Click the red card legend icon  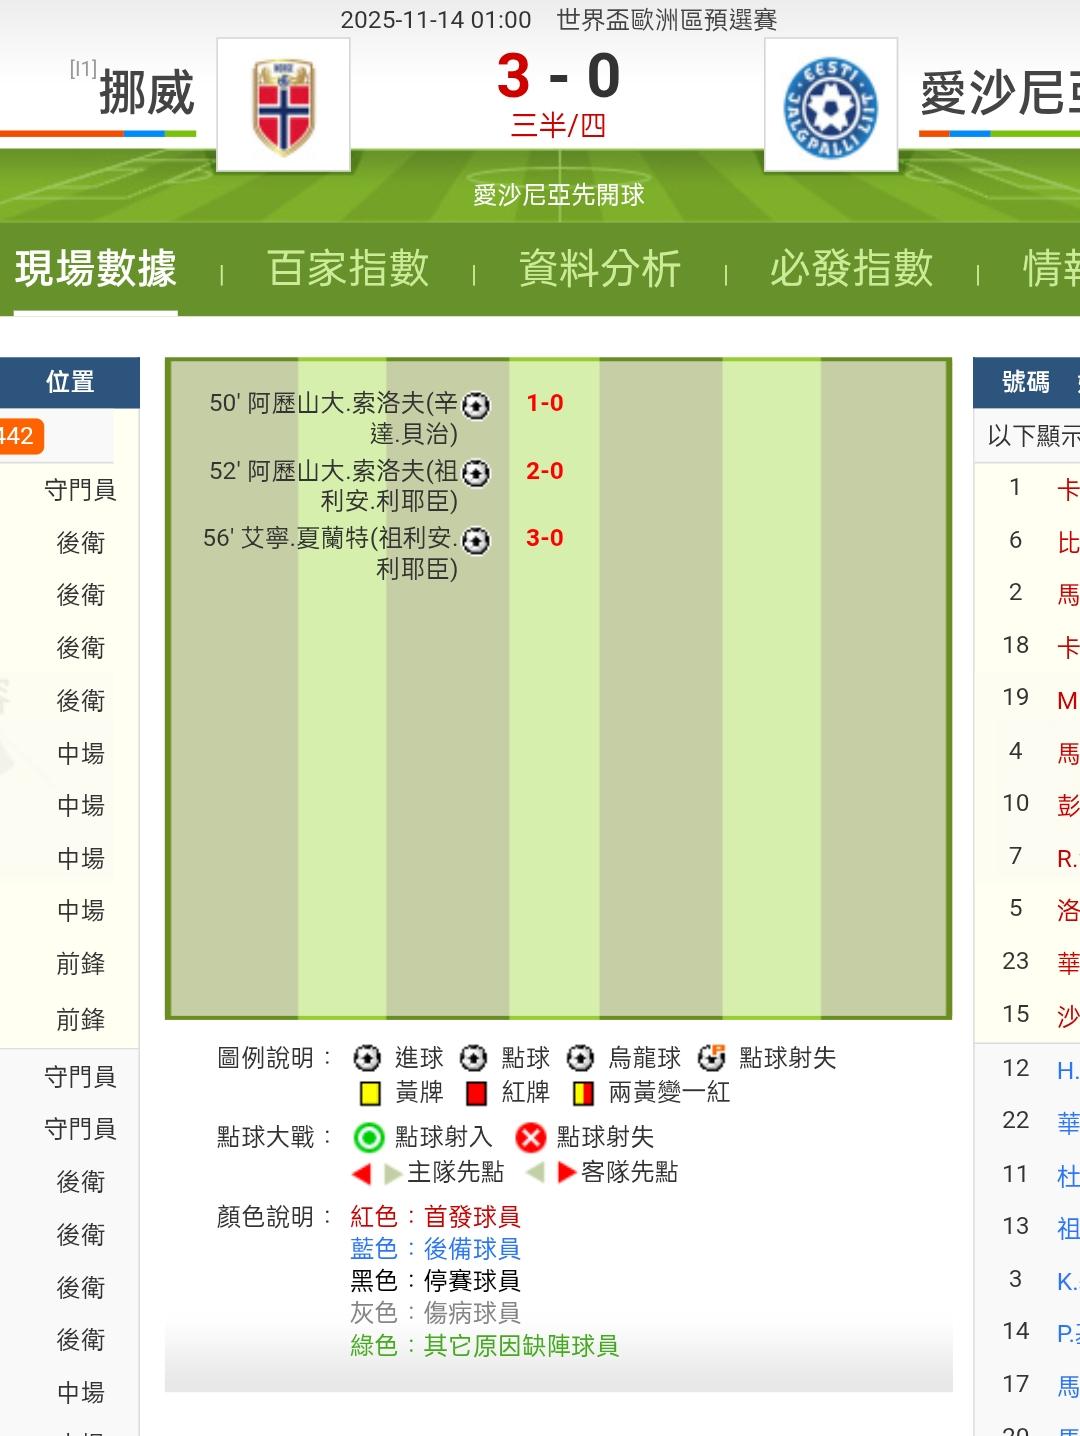pyautogui.click(x=477, y=1093)
